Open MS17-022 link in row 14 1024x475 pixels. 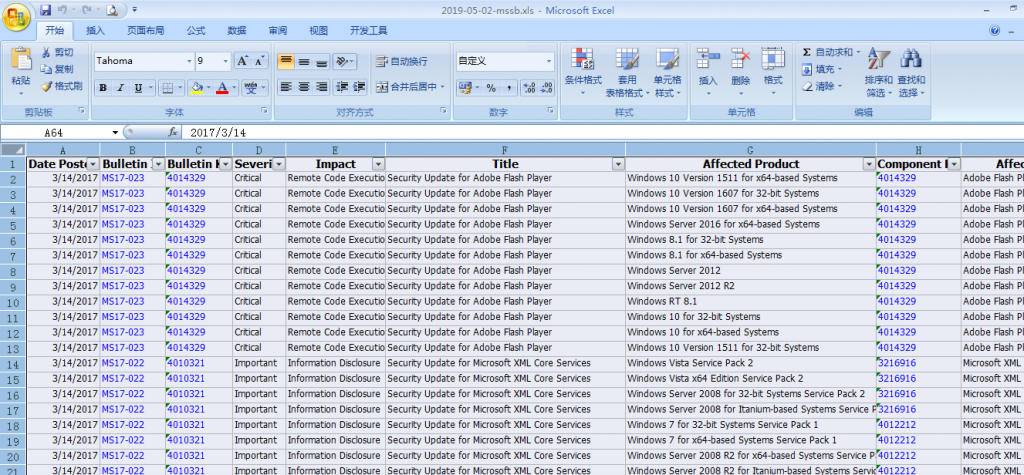tap(123, 363)
